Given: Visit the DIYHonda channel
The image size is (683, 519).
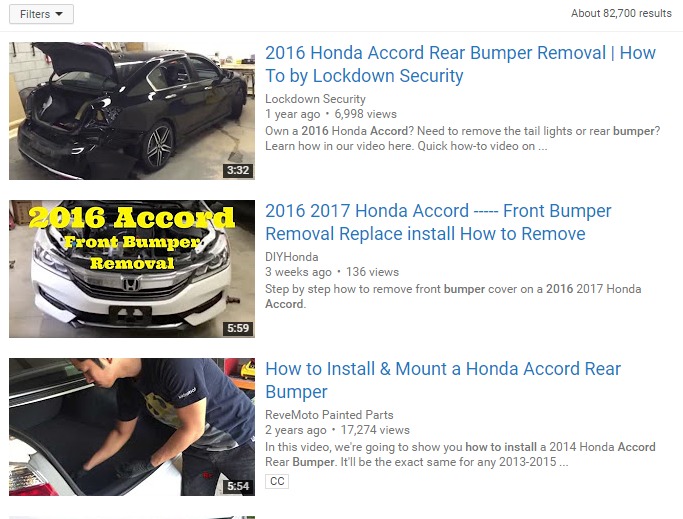Looking at the screenshot, I should 292,257.
